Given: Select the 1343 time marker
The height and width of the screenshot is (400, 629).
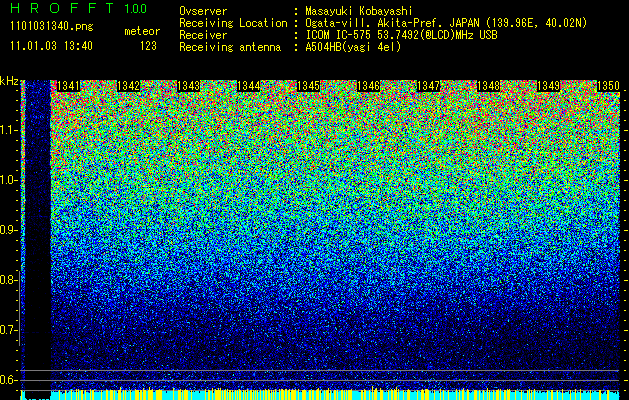Looking at the screenshot, I should [189, 86].
